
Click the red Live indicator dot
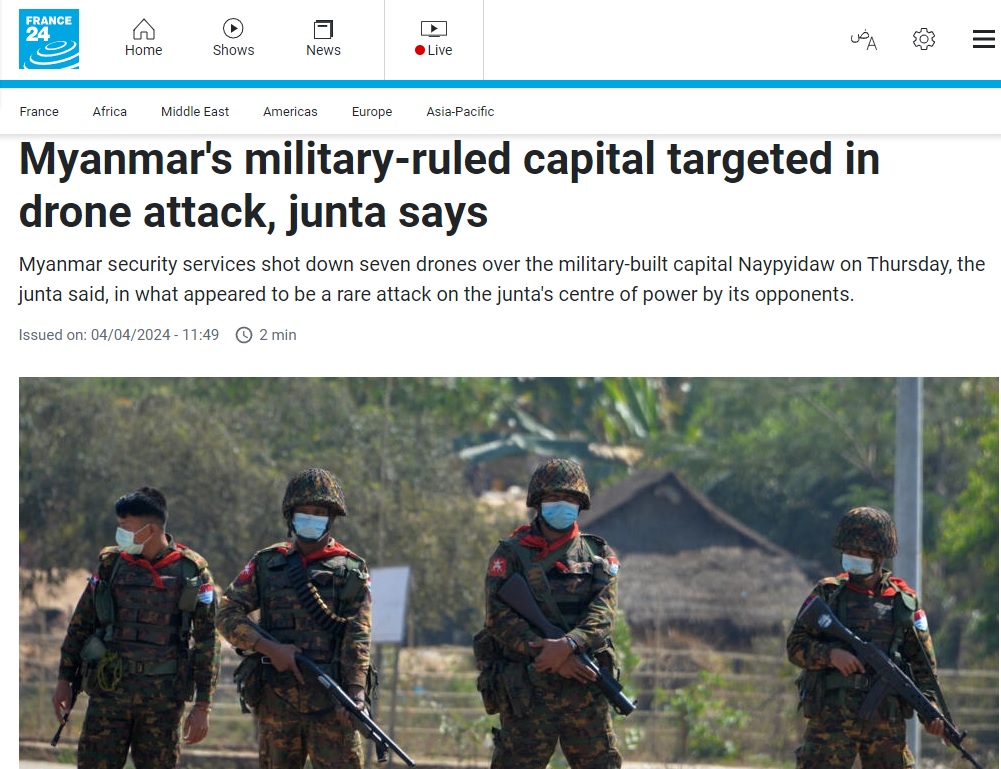coord(419,50)
